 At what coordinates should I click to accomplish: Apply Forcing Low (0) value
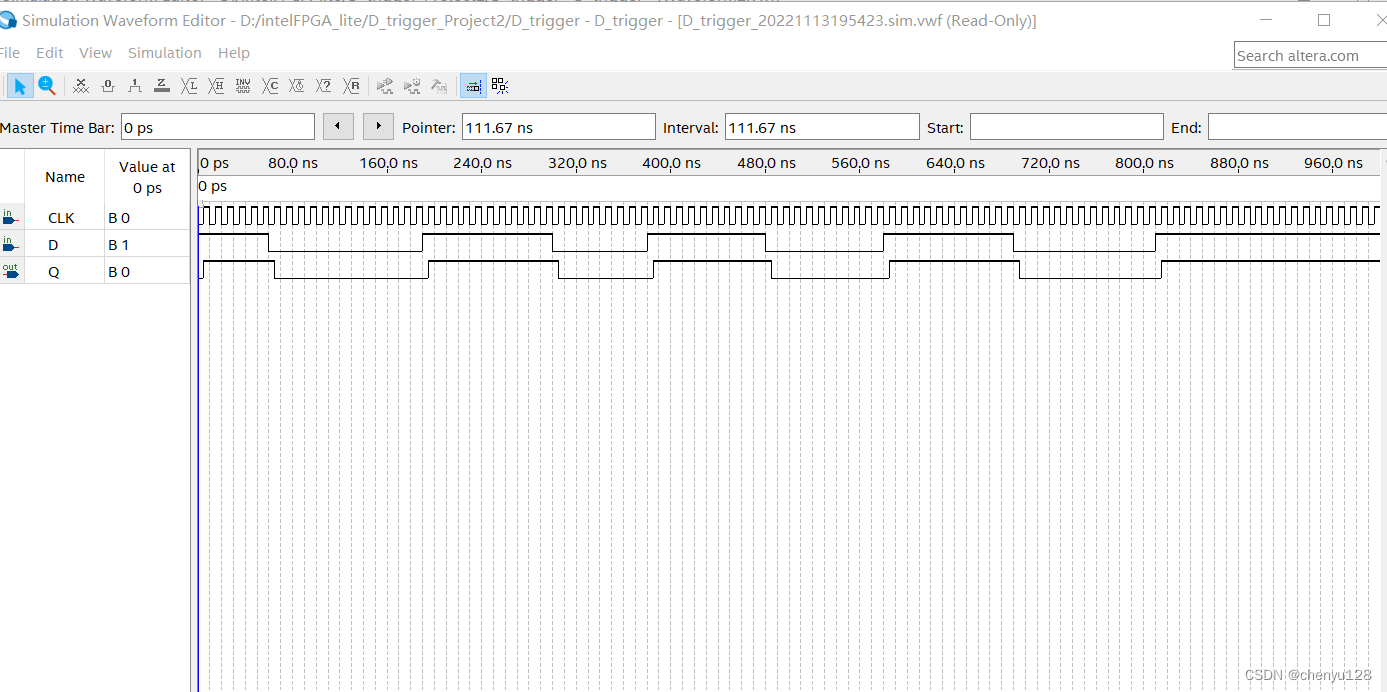tap(108, 86)
